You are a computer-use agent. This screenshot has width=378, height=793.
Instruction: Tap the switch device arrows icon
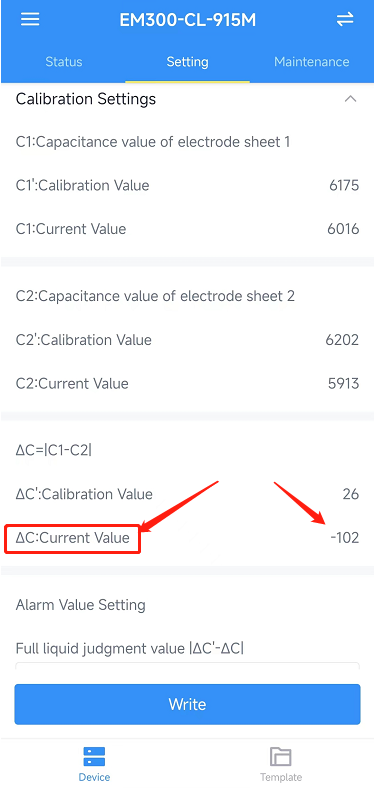[x=345, y=20]
